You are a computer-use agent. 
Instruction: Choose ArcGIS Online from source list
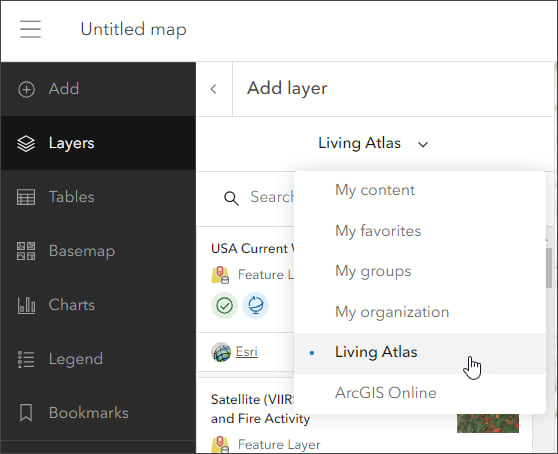click(x=420, y=393)
